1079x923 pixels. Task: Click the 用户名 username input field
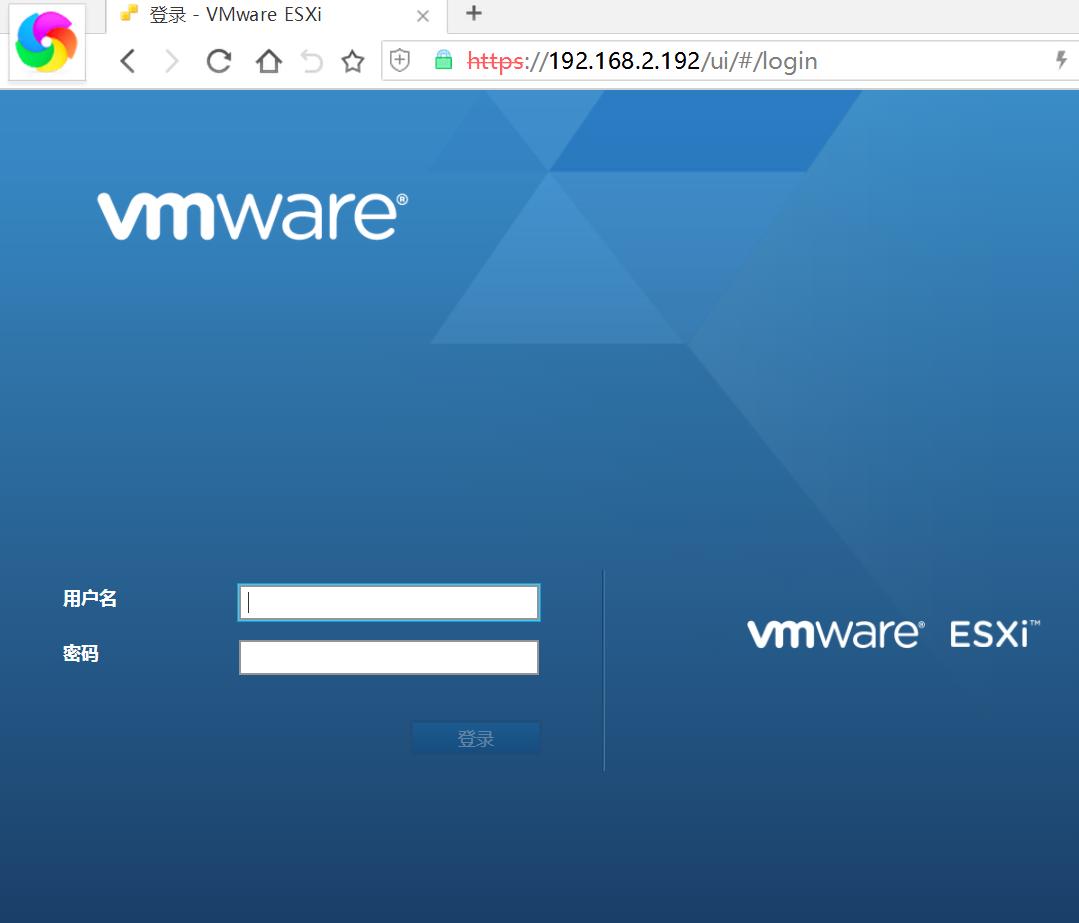[x=388, y=601]
